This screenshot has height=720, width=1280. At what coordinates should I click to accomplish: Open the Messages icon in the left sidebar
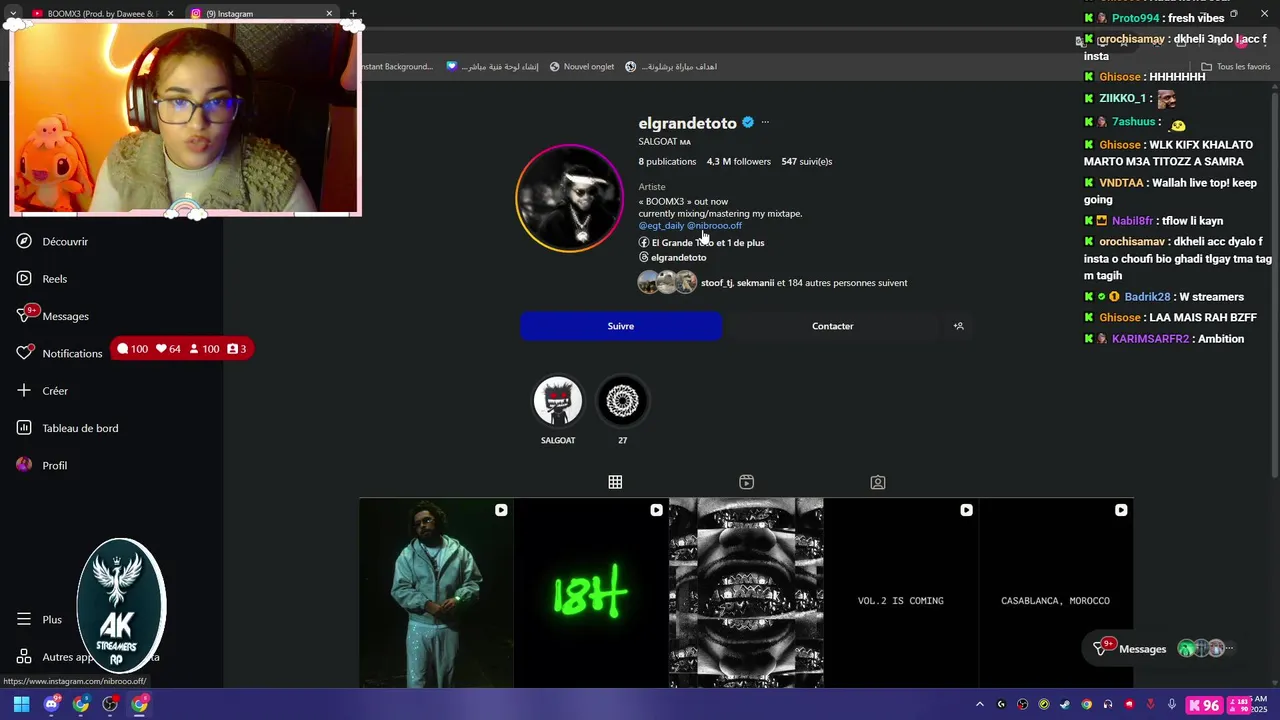tap(24, 315)
